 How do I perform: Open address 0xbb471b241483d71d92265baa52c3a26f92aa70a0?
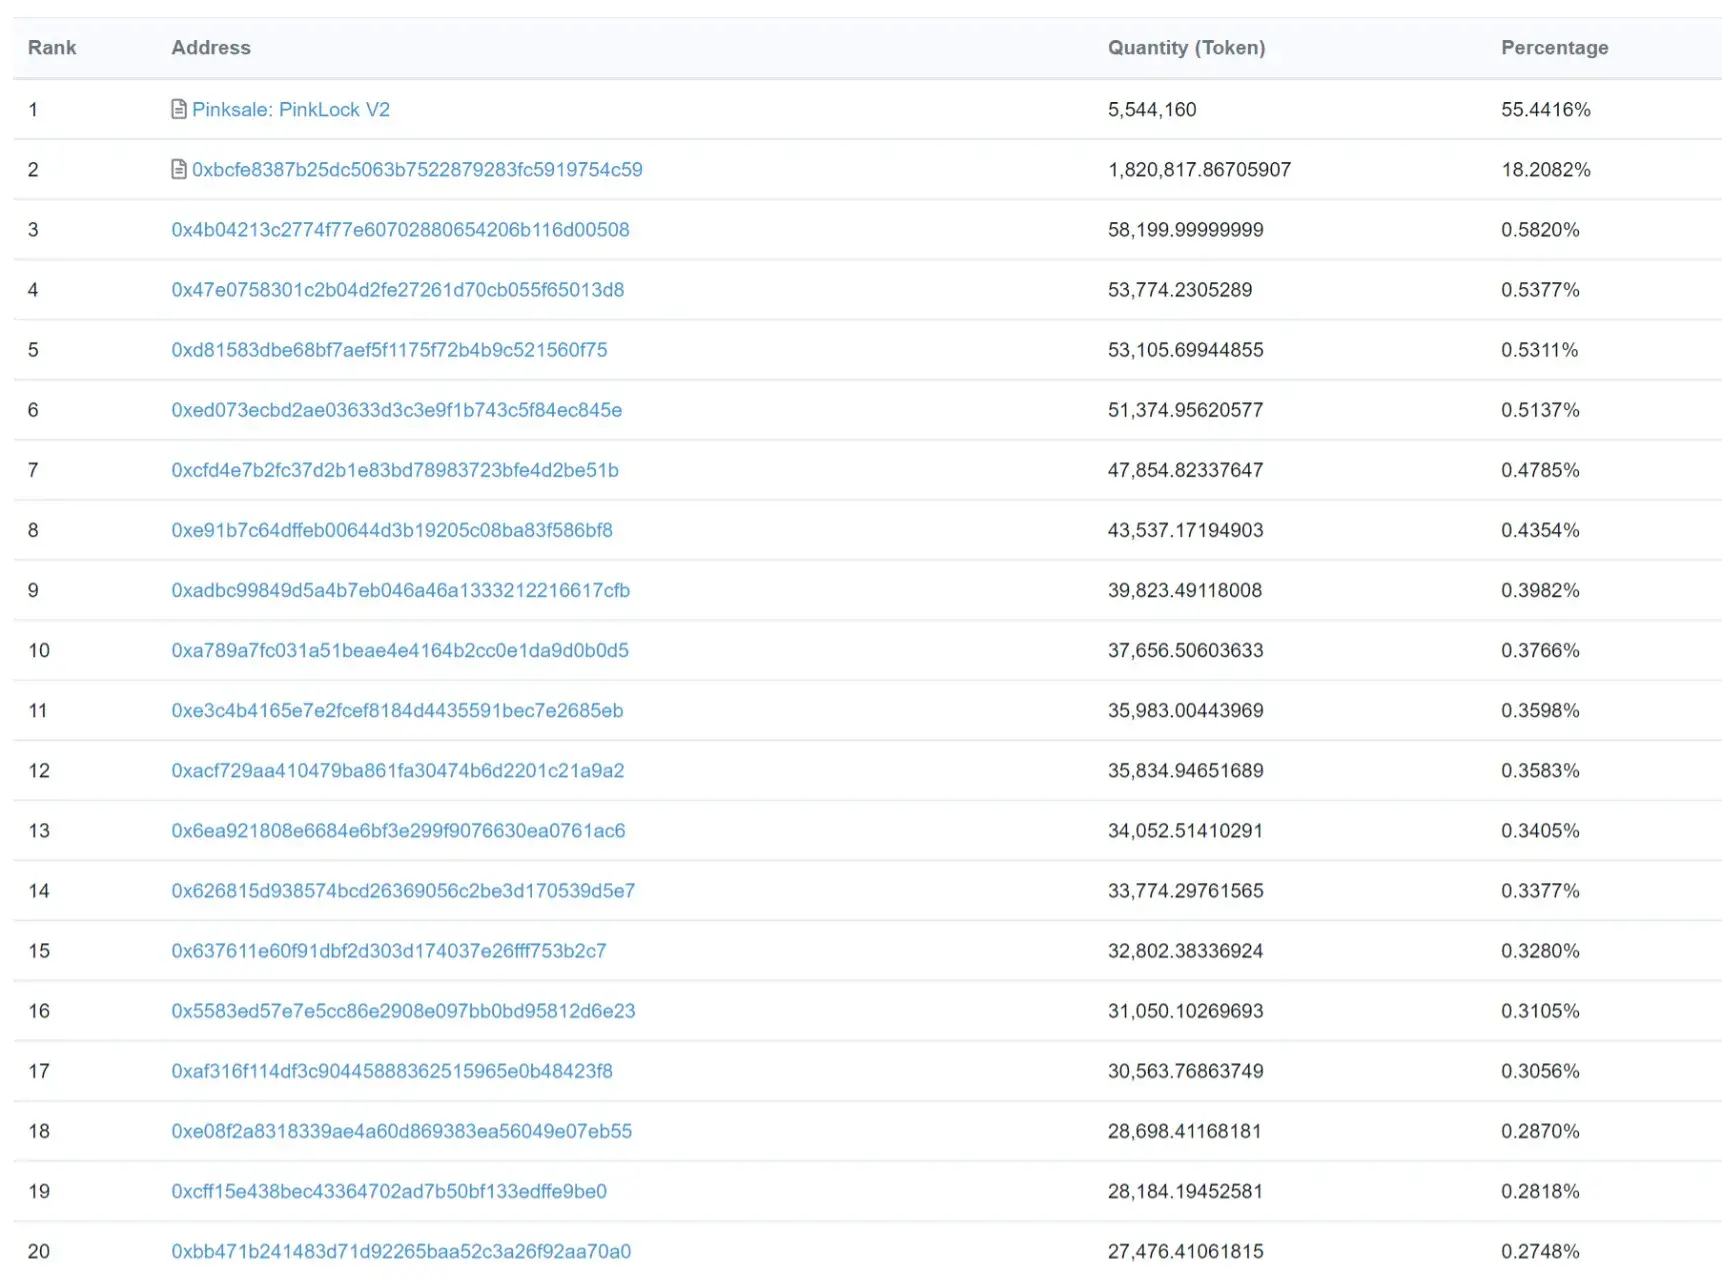[x=401, y=1249]
